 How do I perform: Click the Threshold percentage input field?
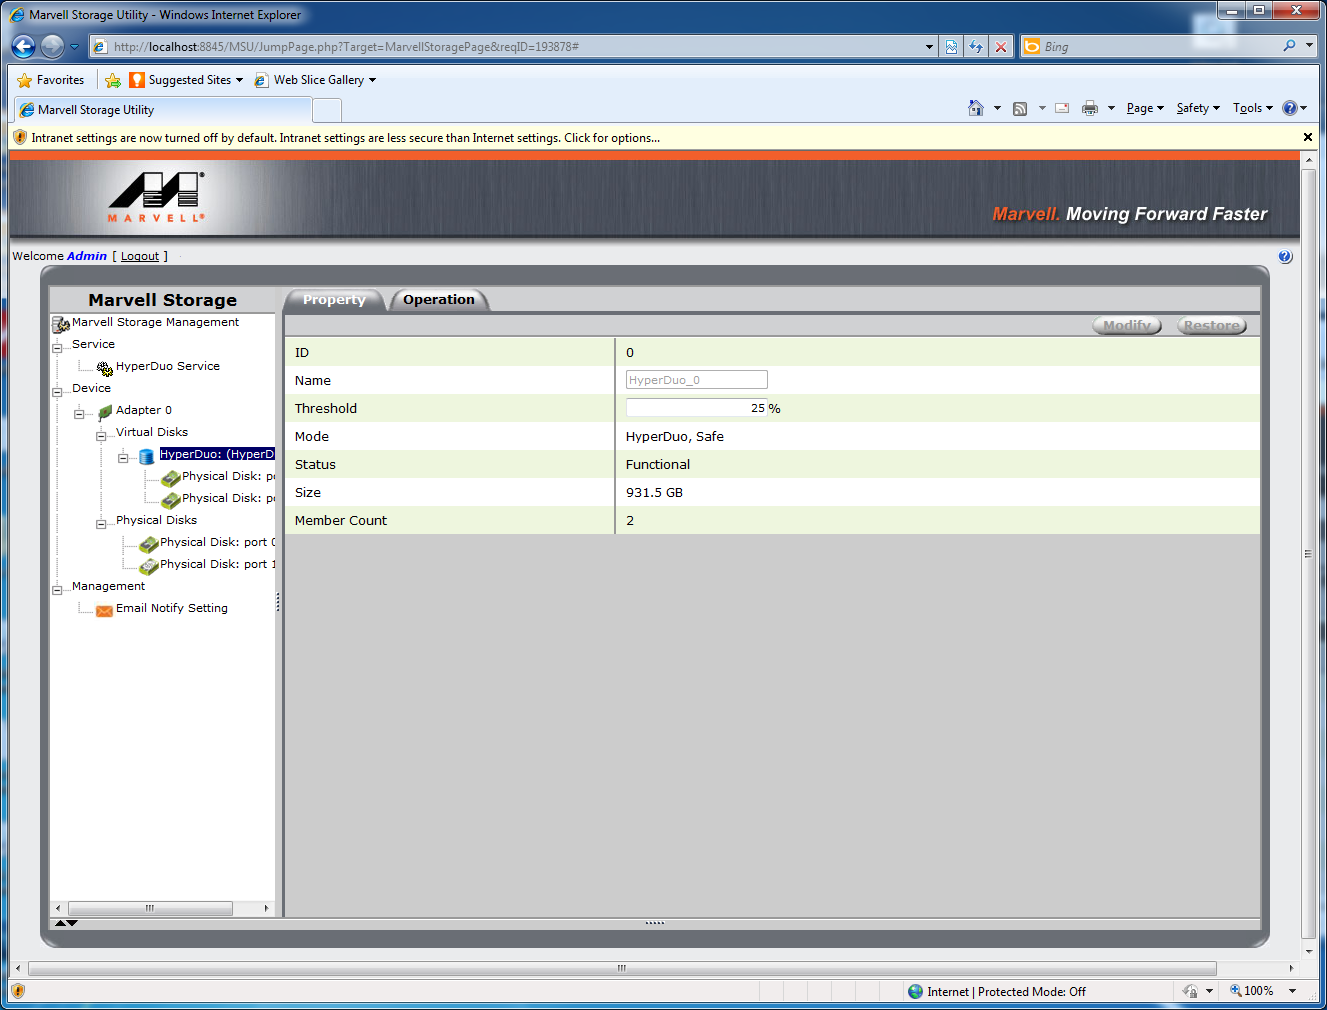pos(697,408)
